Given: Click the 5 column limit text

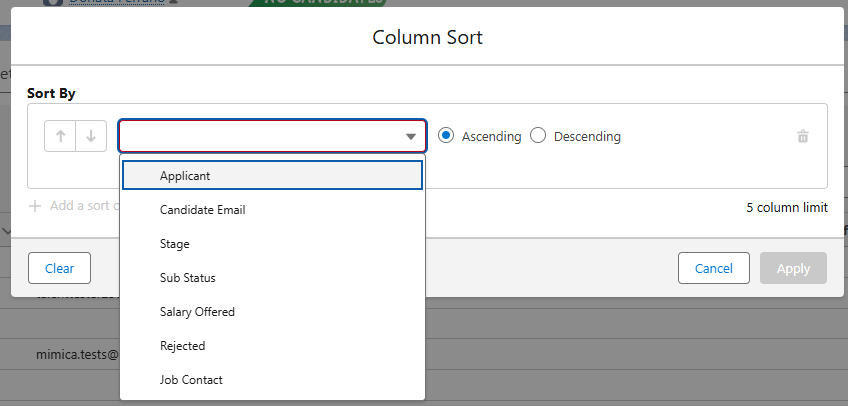Looking at the screenshot, I should 786,208.
